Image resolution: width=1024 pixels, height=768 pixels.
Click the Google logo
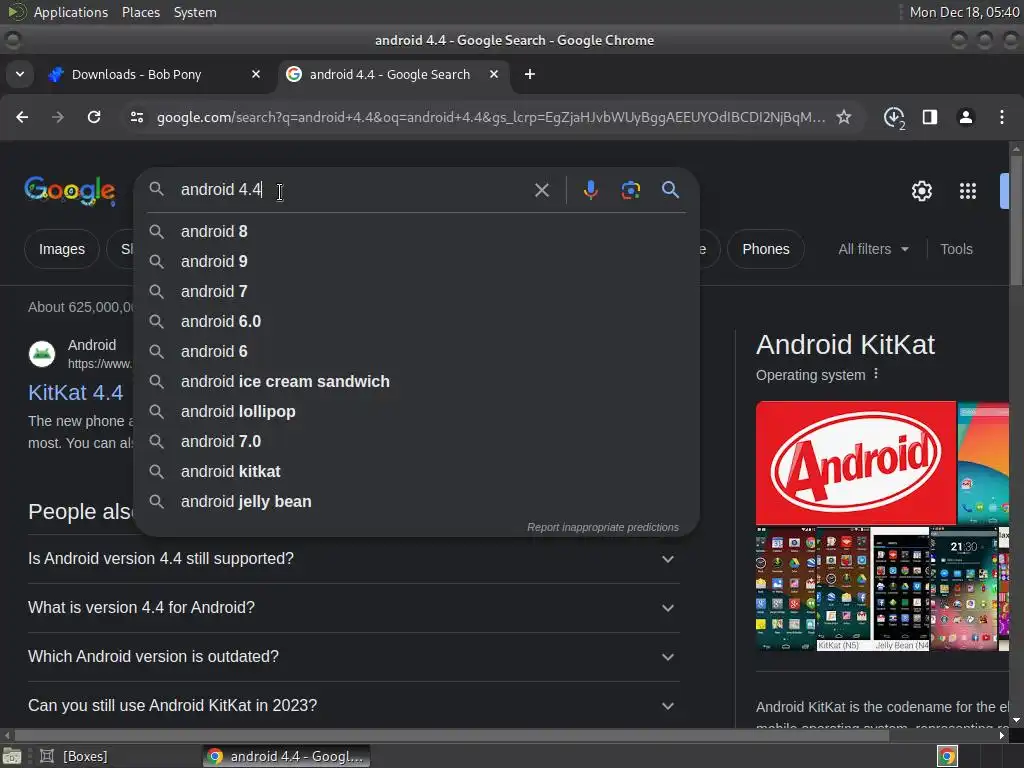click(70, 191)
